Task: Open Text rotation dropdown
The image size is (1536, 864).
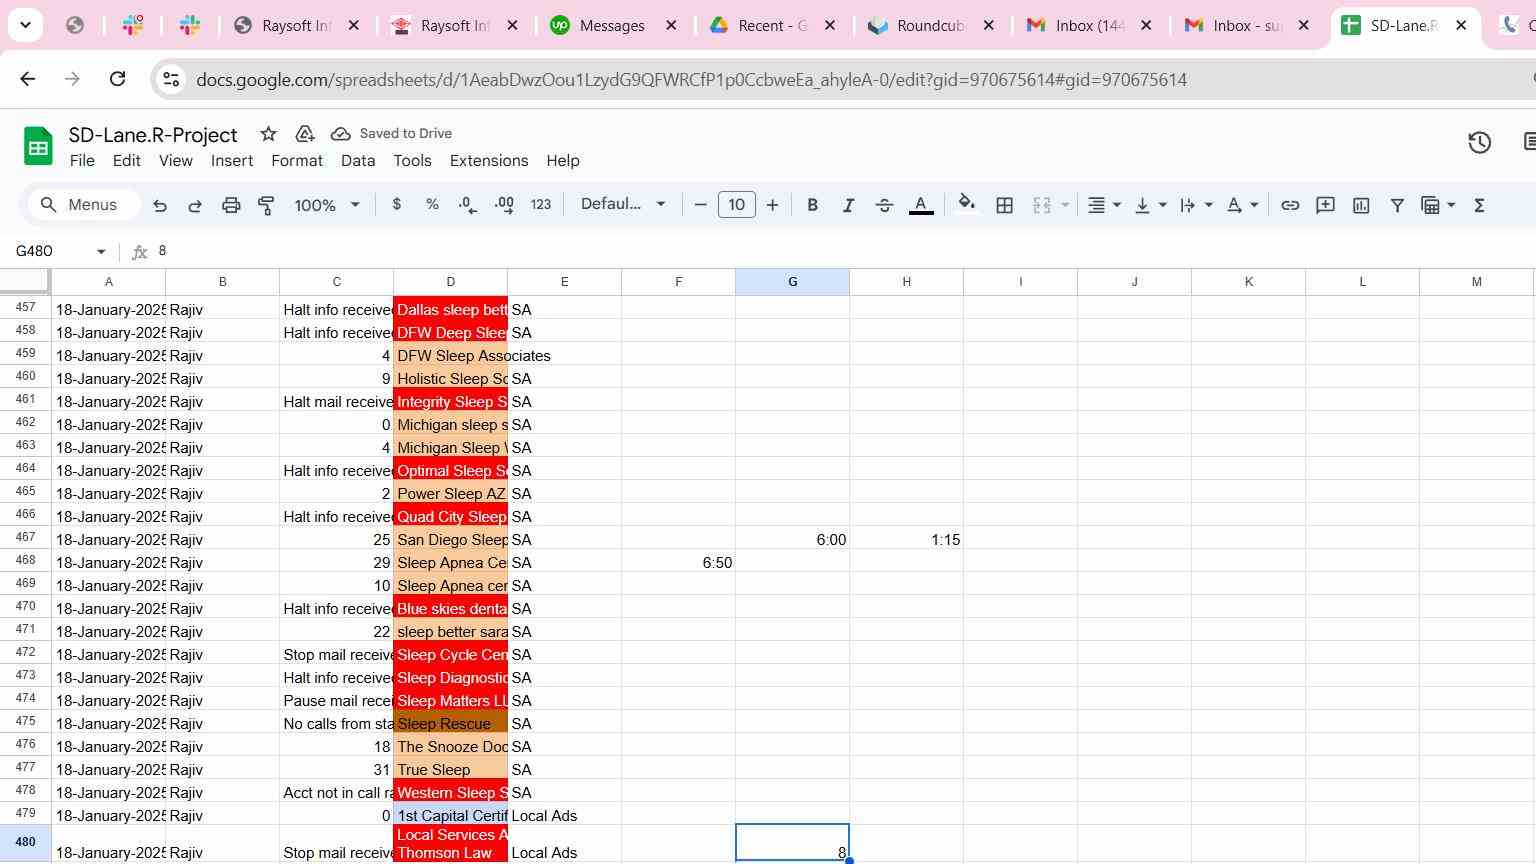Action: coord(1242,205)
